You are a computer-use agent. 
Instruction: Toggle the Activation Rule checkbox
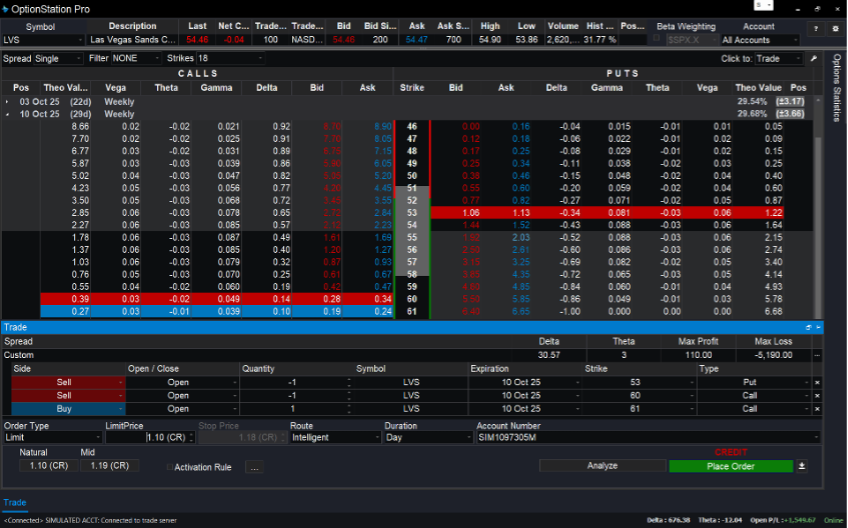[168, 467]
